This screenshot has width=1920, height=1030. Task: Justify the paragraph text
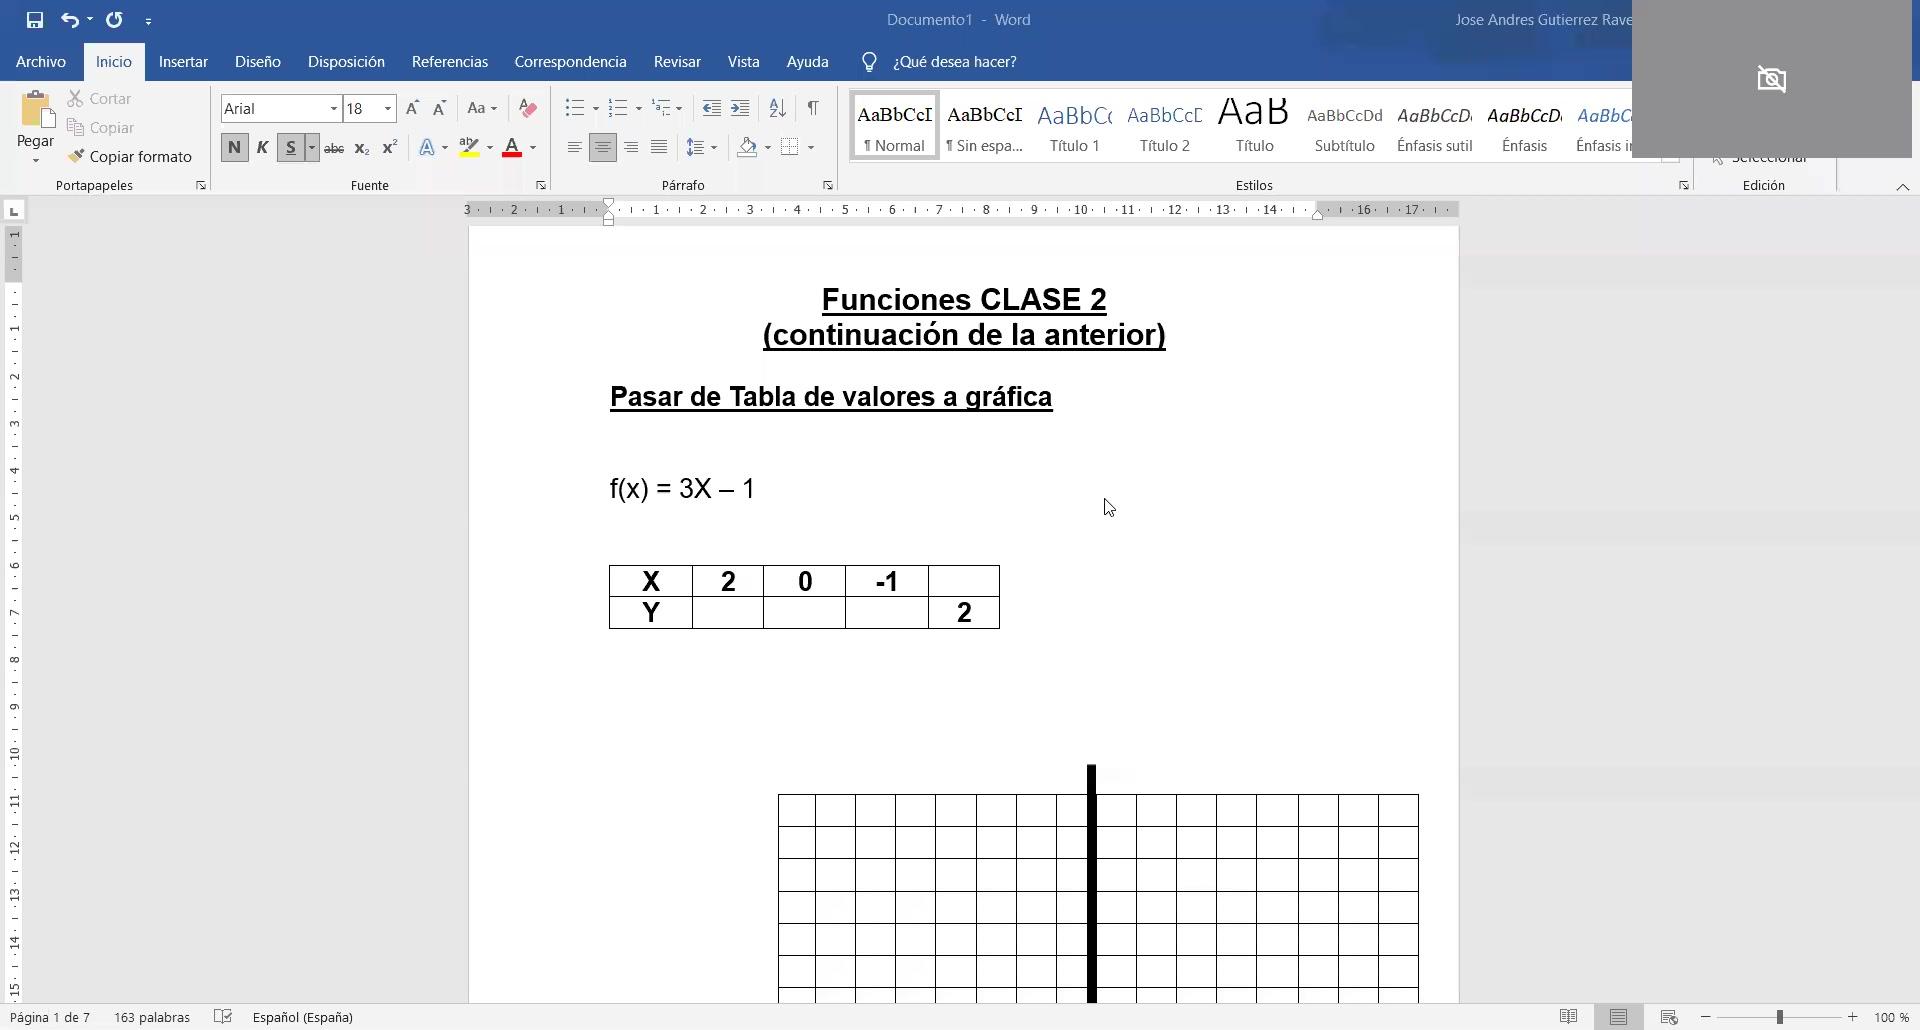tap(659, 148)
